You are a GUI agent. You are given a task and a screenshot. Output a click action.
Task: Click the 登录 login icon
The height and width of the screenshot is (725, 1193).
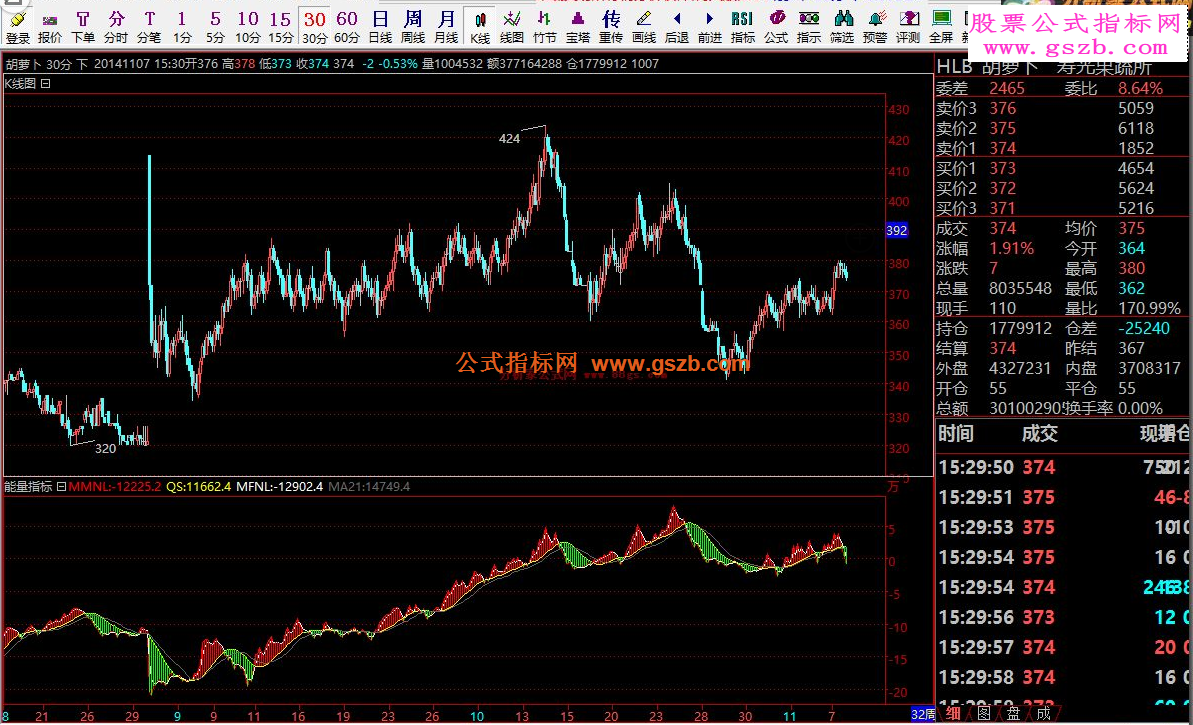[x=17, y=26]
